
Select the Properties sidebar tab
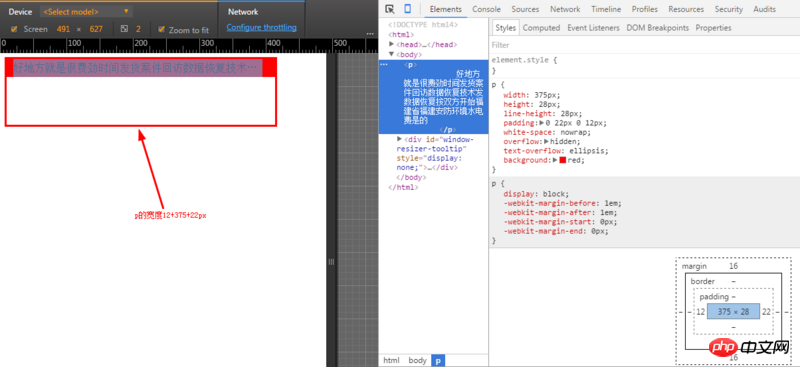click(x=713, y=28)
